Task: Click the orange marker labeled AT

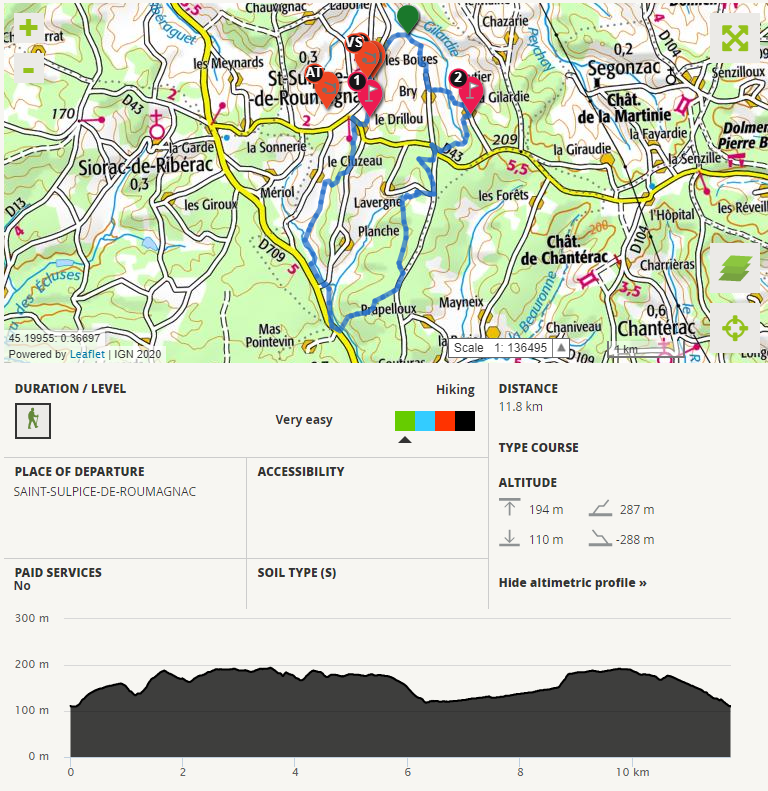Action: (326, 88)
